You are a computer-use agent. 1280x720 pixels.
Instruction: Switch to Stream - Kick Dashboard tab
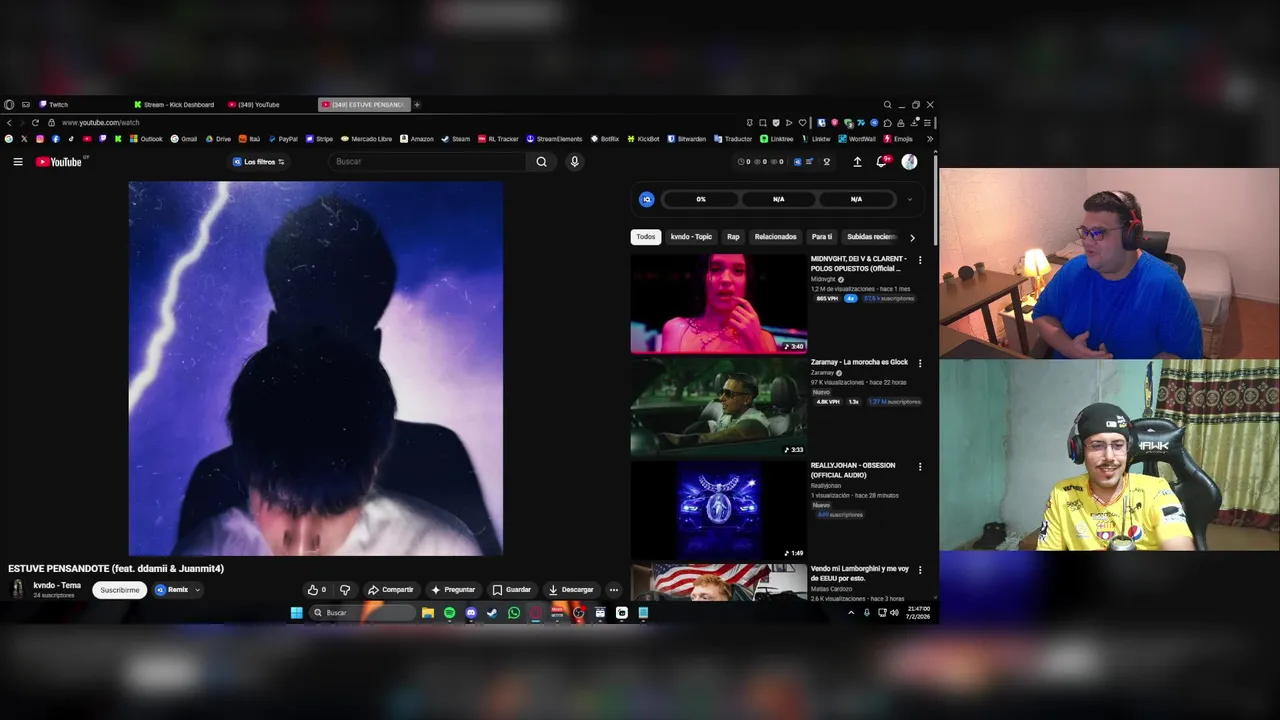click(175, 105)
